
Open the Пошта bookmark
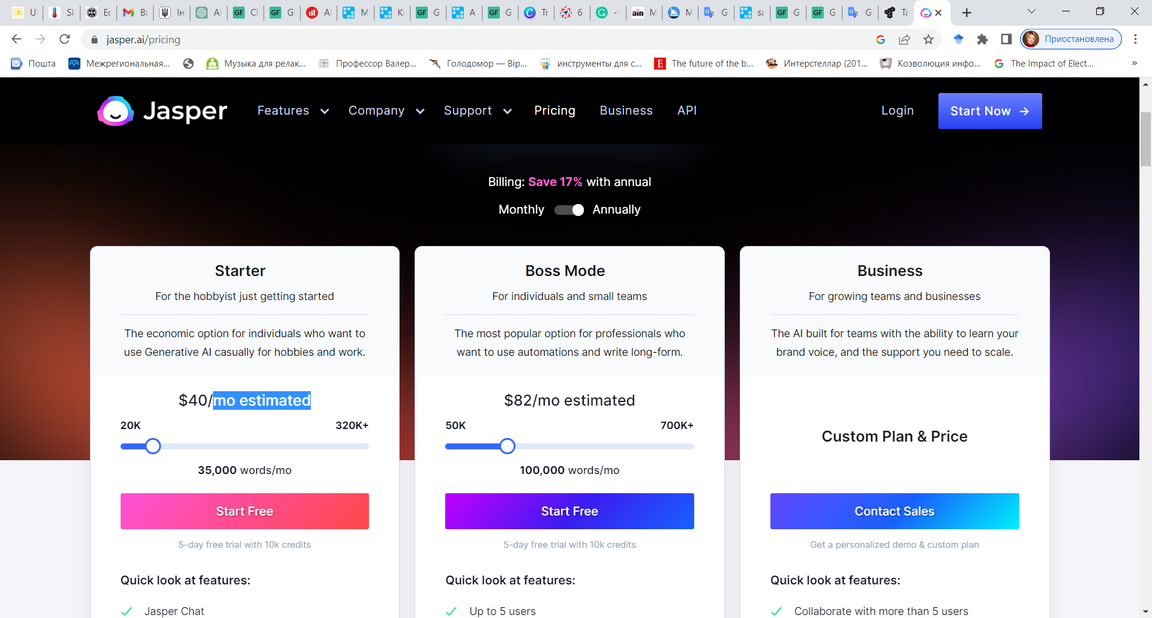pos(34,64)
